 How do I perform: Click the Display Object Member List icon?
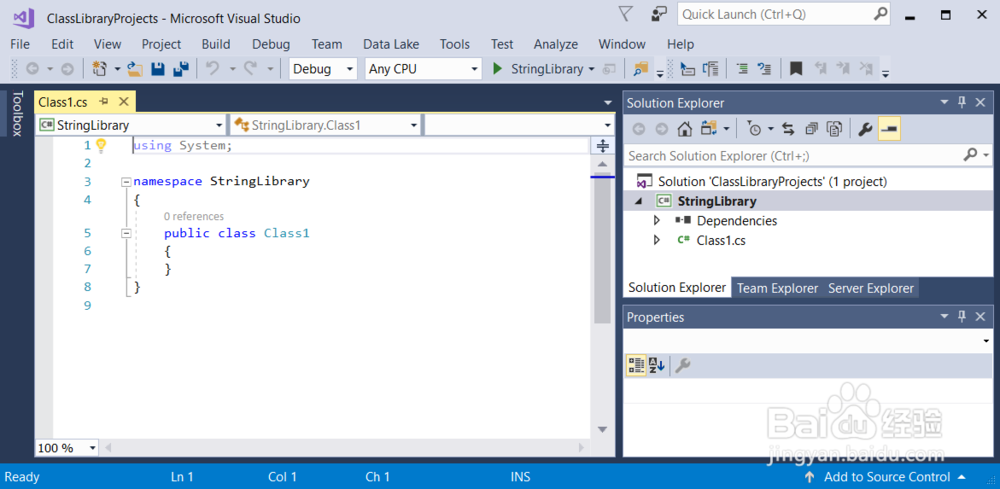[x=688, y=68]
